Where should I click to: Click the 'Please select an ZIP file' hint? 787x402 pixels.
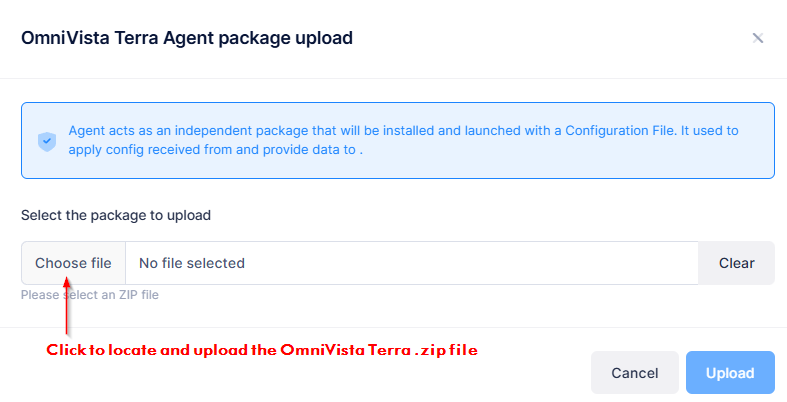click(x=90, y=295)
